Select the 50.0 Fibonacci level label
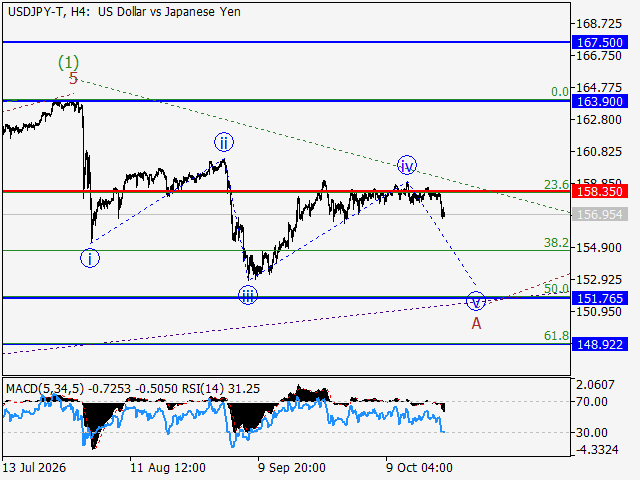 (556, 289)
